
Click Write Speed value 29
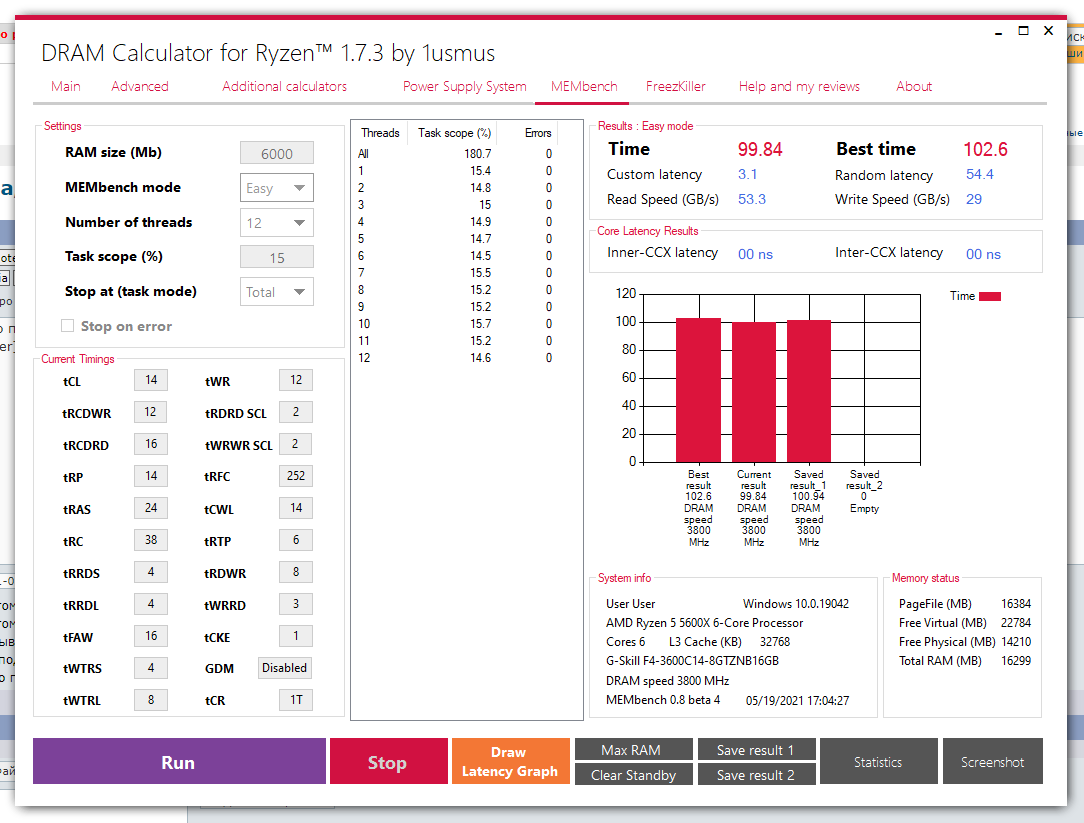point(974,199)
